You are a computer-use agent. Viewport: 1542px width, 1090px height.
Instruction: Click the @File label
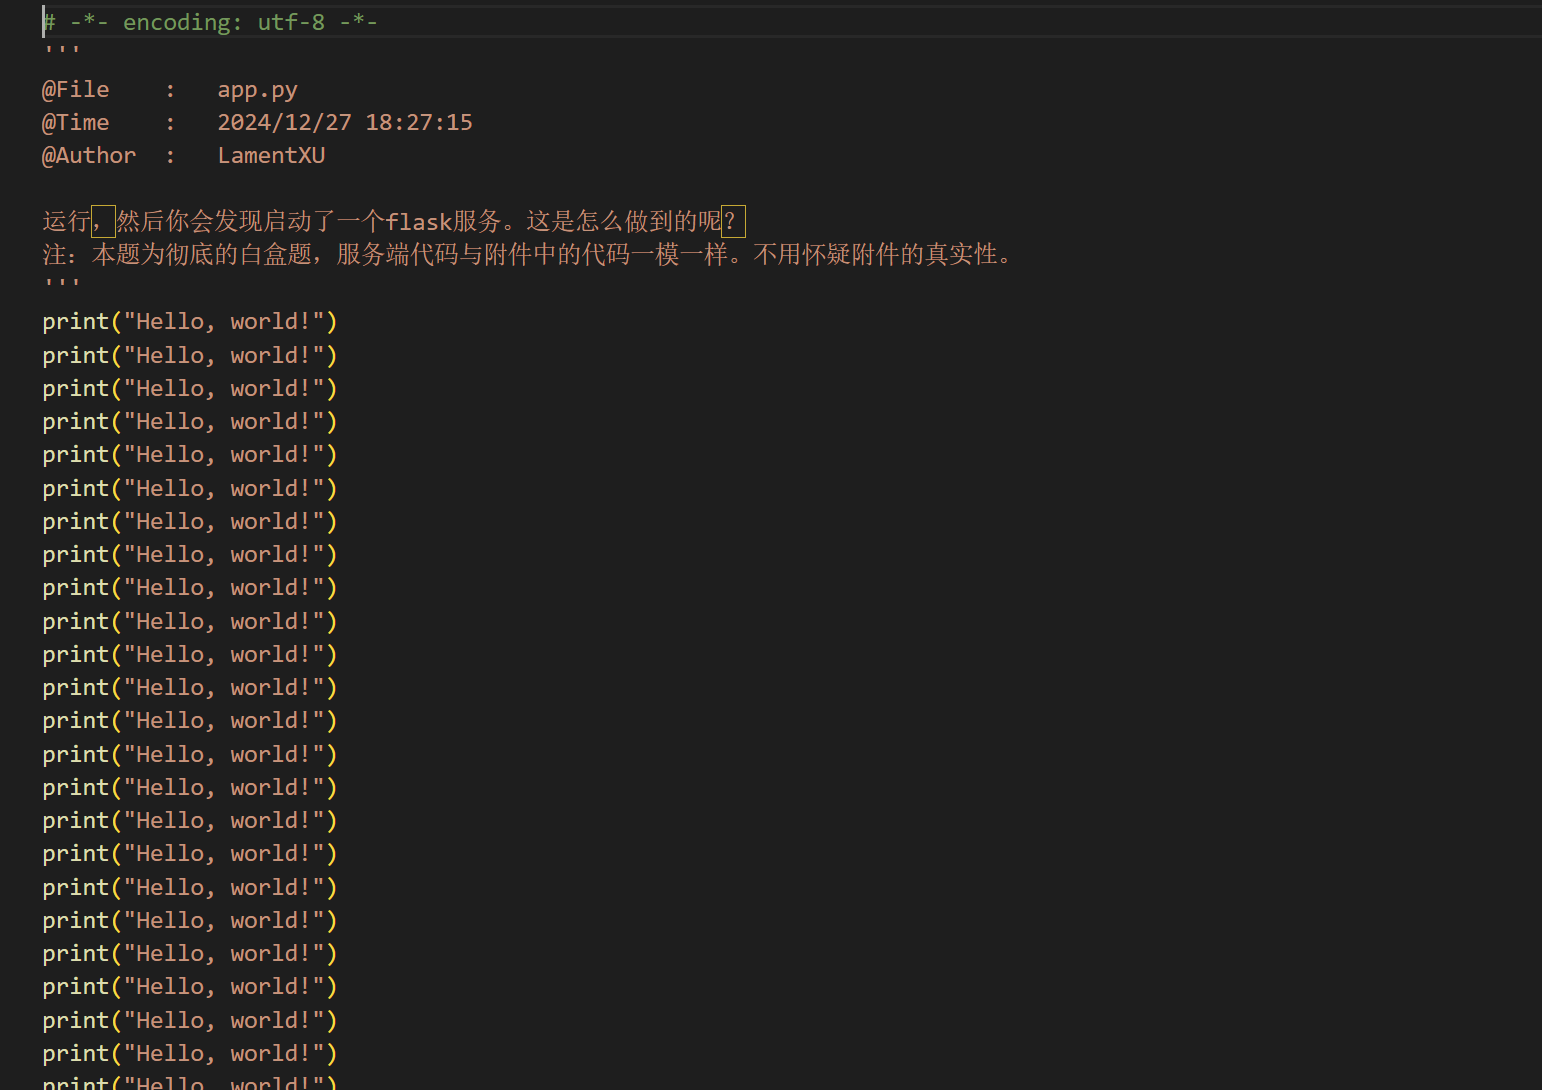coord(75,90)
